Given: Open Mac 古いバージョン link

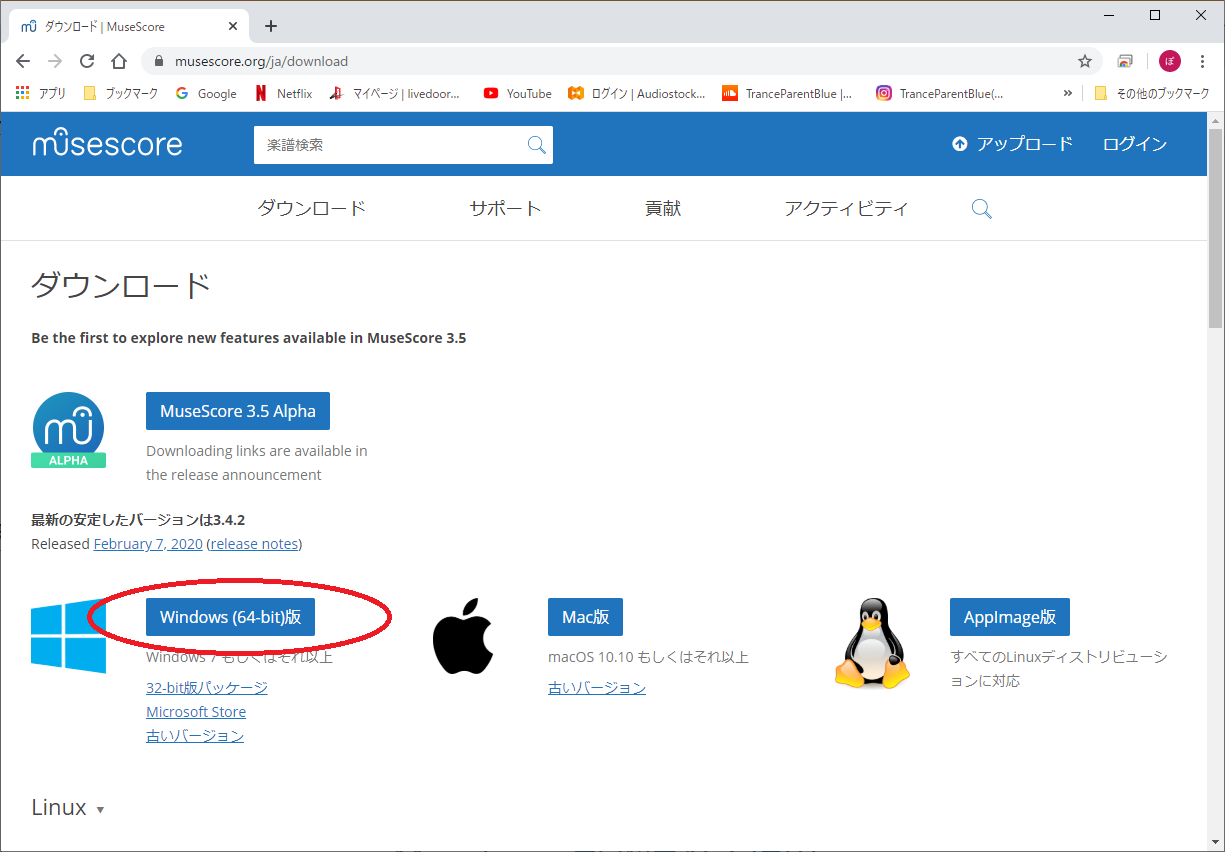Looking at the screenshot, I should pyautogui.click(x=597, y=687).
